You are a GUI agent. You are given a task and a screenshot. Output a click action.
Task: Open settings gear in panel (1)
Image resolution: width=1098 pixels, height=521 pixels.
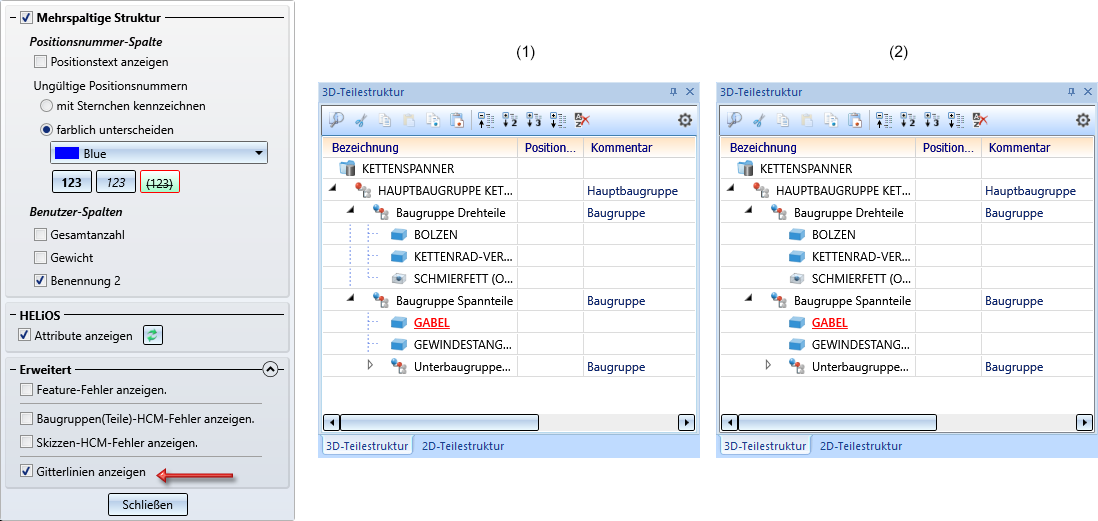(685, 120)
